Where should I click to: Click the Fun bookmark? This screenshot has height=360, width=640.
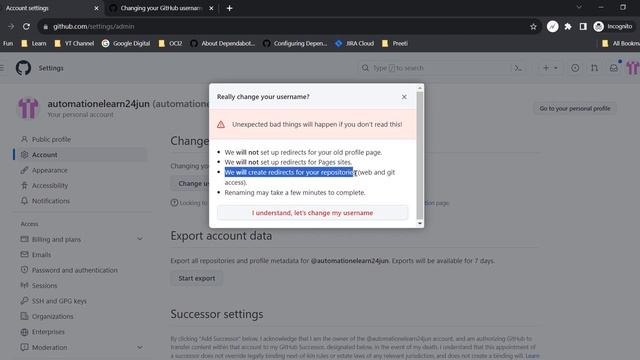point(8,43)
